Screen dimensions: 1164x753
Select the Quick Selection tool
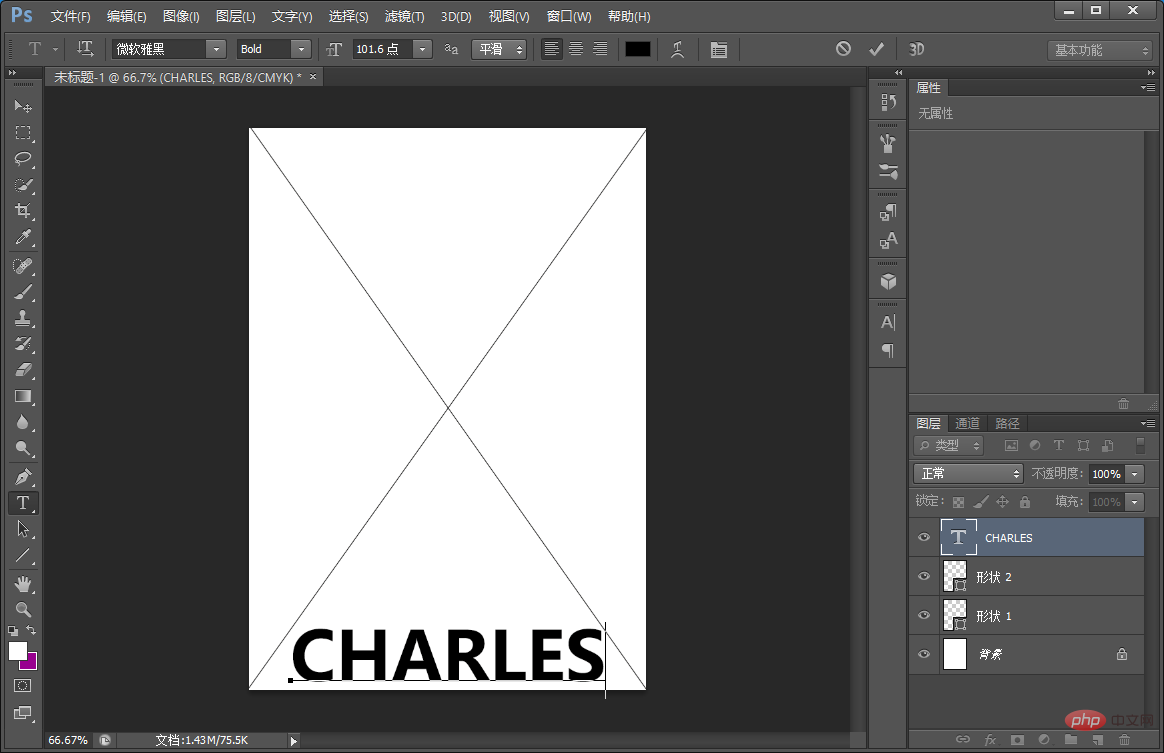[23, 185]
